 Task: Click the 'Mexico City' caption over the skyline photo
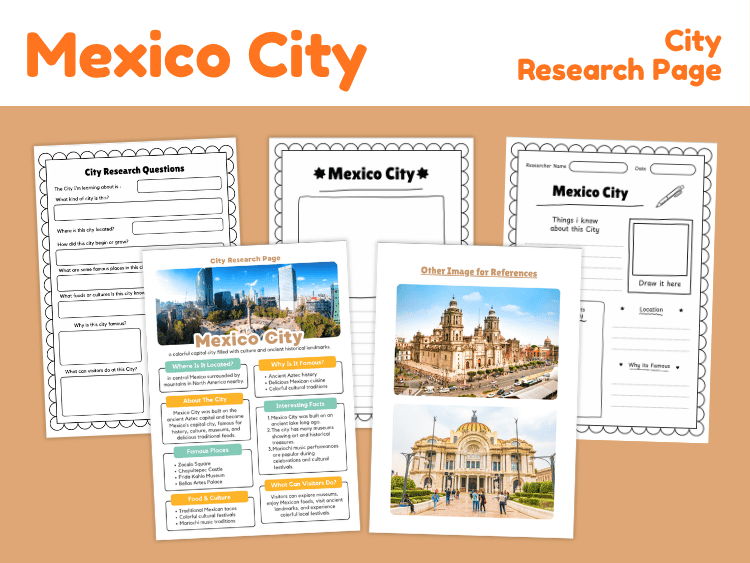pyautogui.click(x=249, y=339)
